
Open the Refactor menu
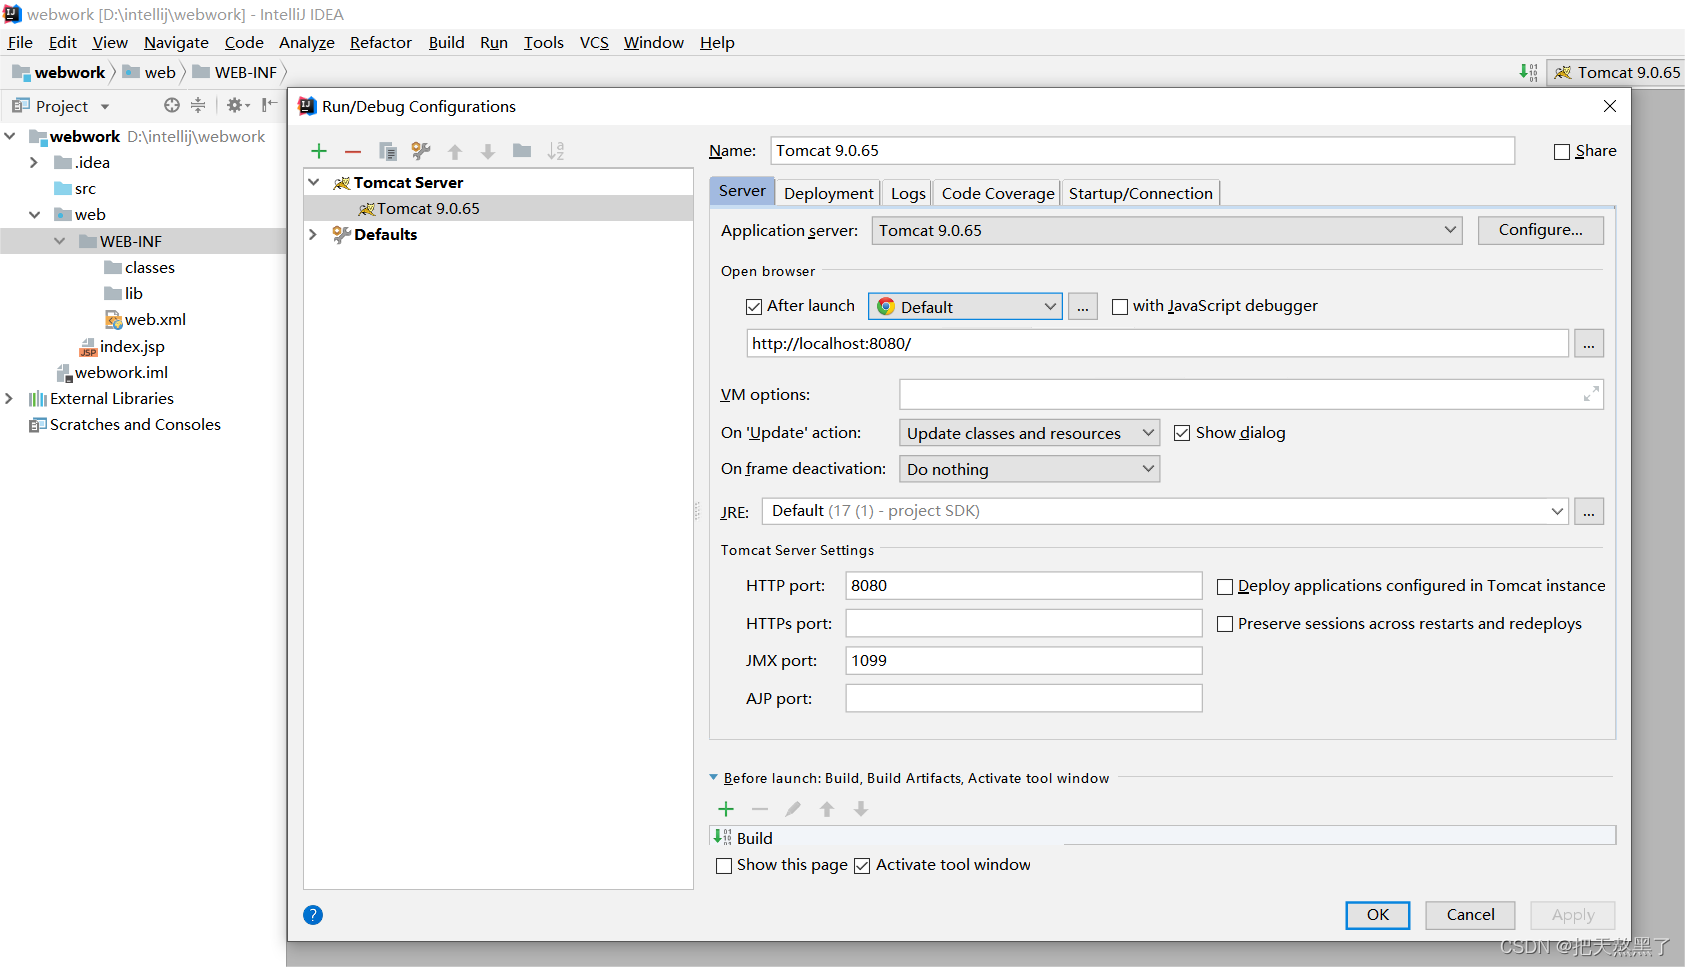pos(381,42)
